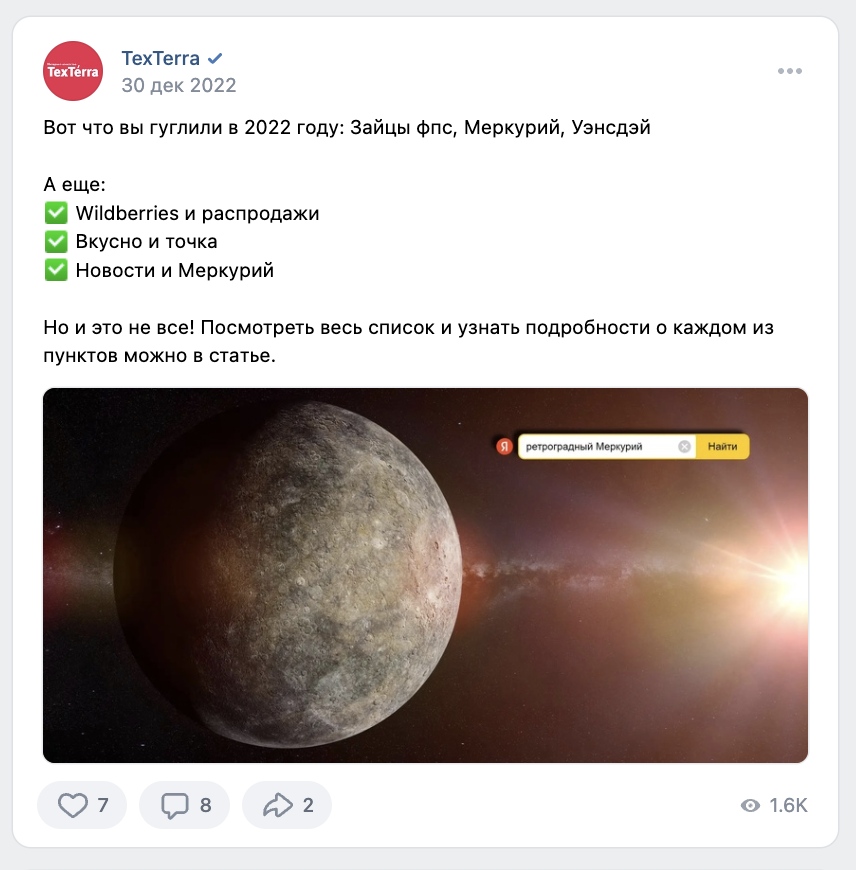Click the blue verified checkmark badge

[215, 58]
